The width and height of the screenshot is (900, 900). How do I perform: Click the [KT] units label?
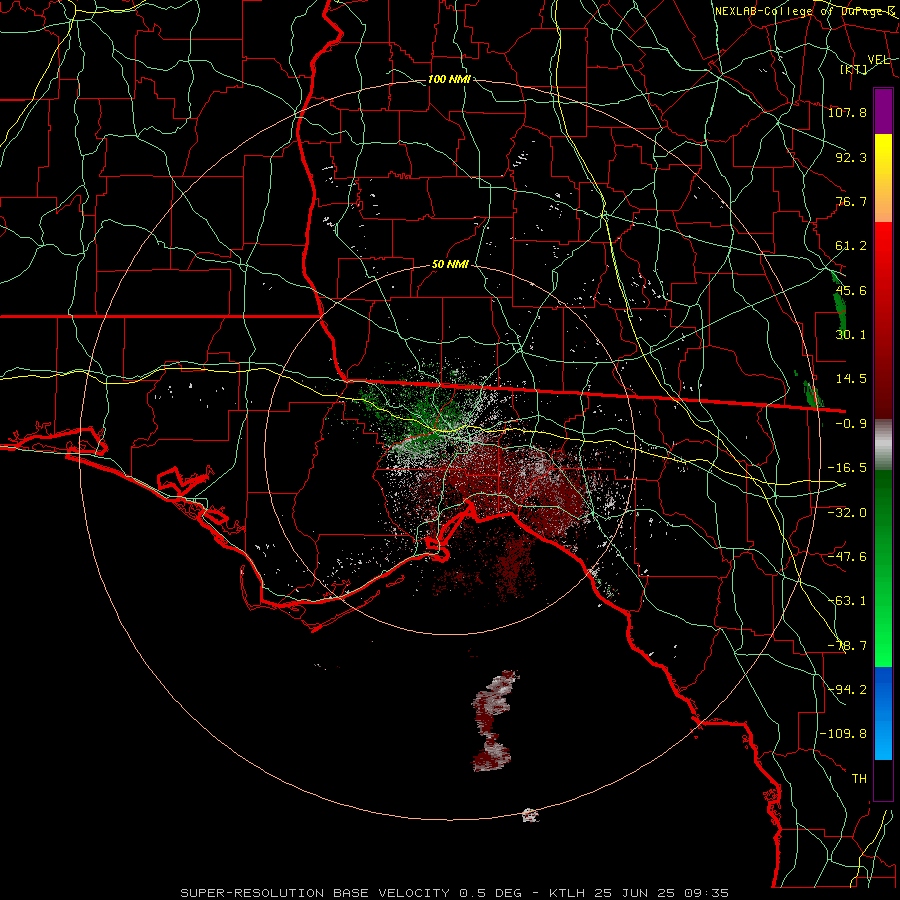854,69
